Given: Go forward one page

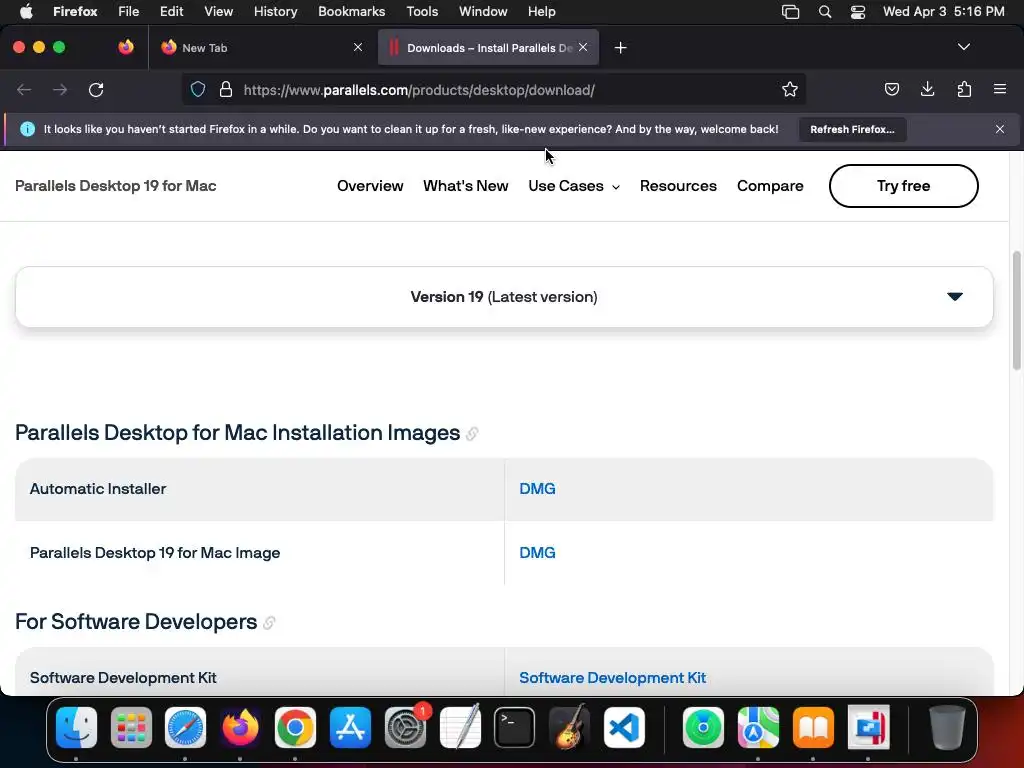Looking at the screenshot, I should click(x=60, y=89).
